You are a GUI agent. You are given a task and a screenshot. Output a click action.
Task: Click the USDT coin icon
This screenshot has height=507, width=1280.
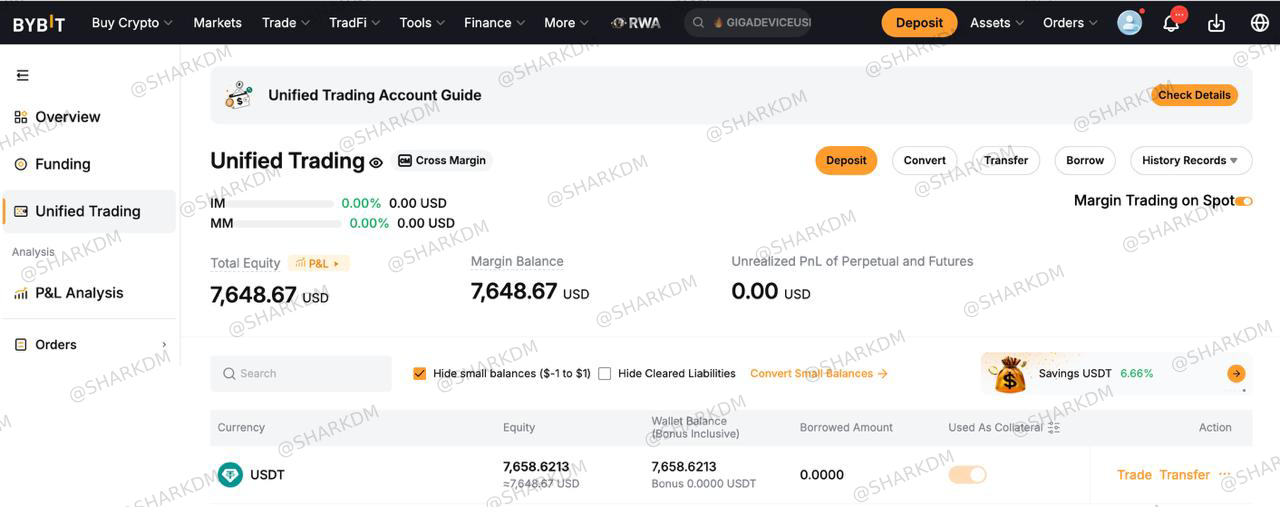pos(230,475)
